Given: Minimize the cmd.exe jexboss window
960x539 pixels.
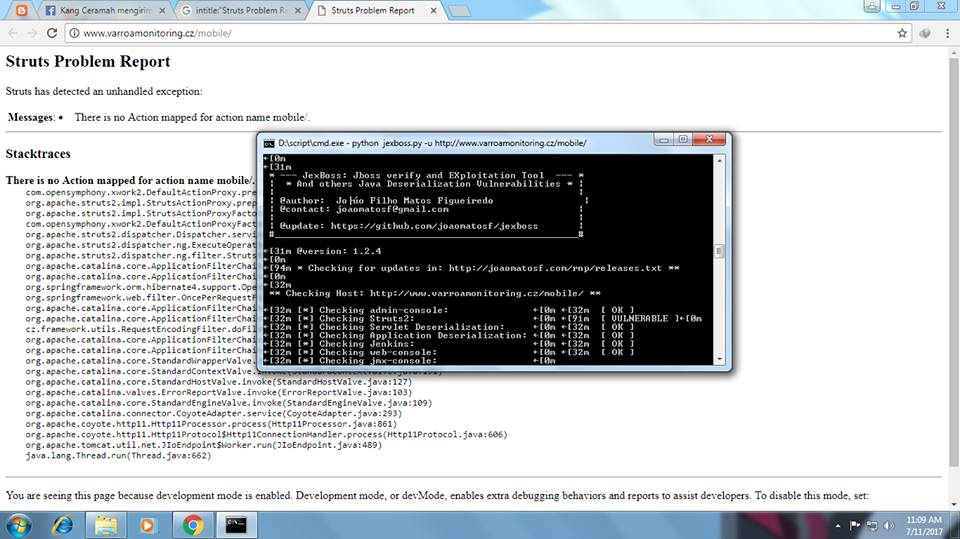Looking at the screenshot, I should tap(663, 140).
